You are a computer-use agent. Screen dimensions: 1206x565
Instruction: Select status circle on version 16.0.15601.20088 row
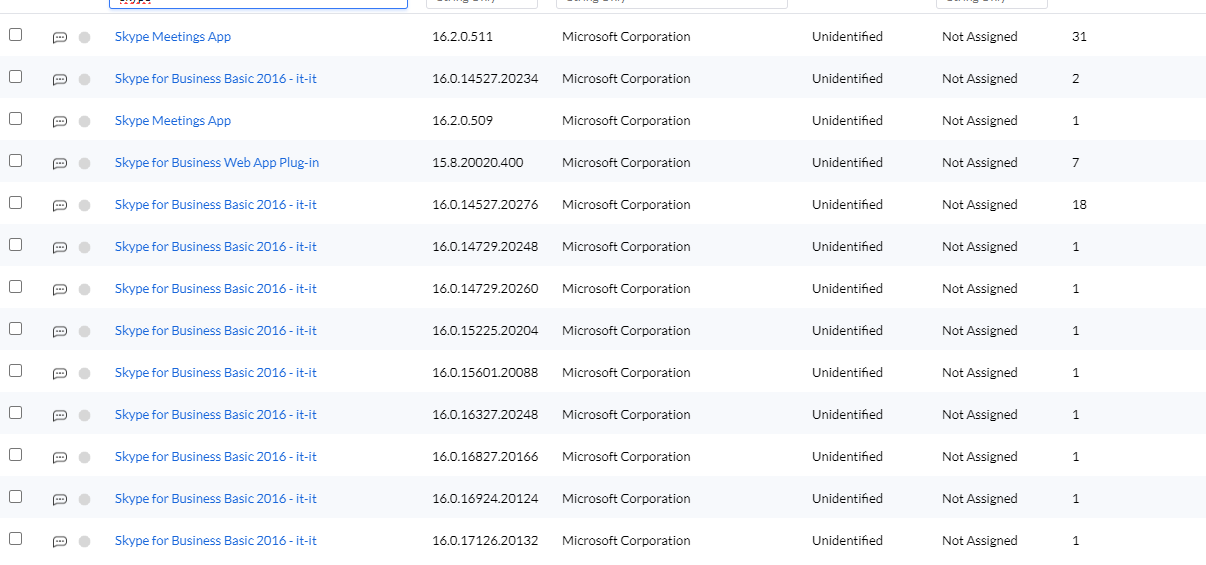click(84, 373)
